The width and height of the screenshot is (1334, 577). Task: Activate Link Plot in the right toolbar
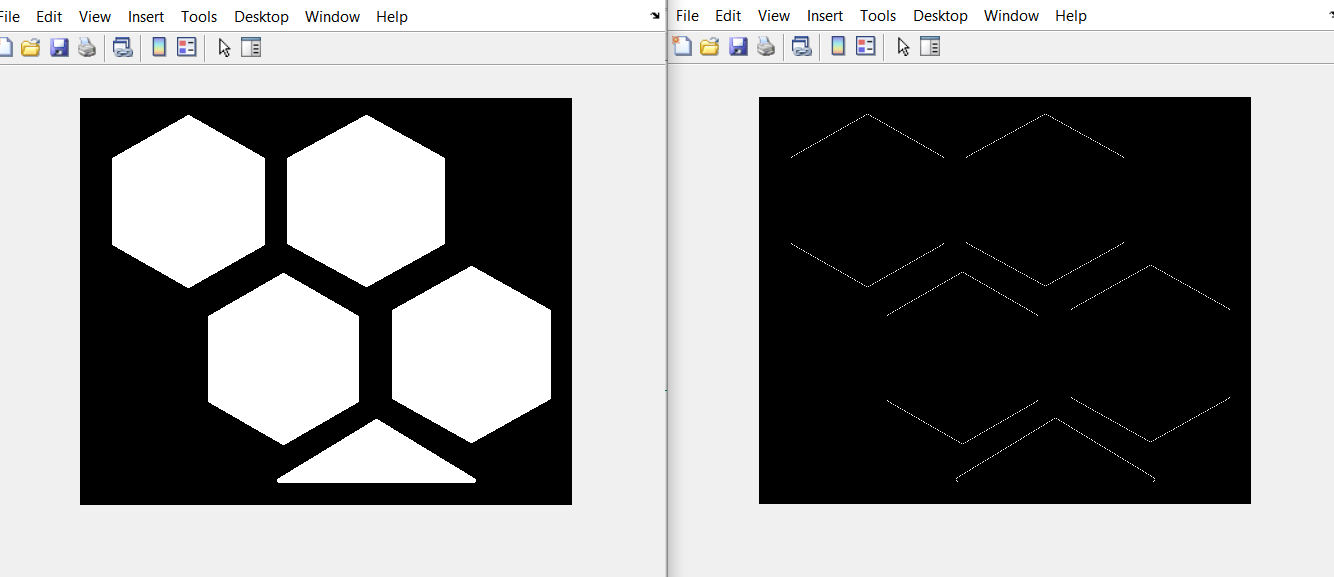(801, 46)
